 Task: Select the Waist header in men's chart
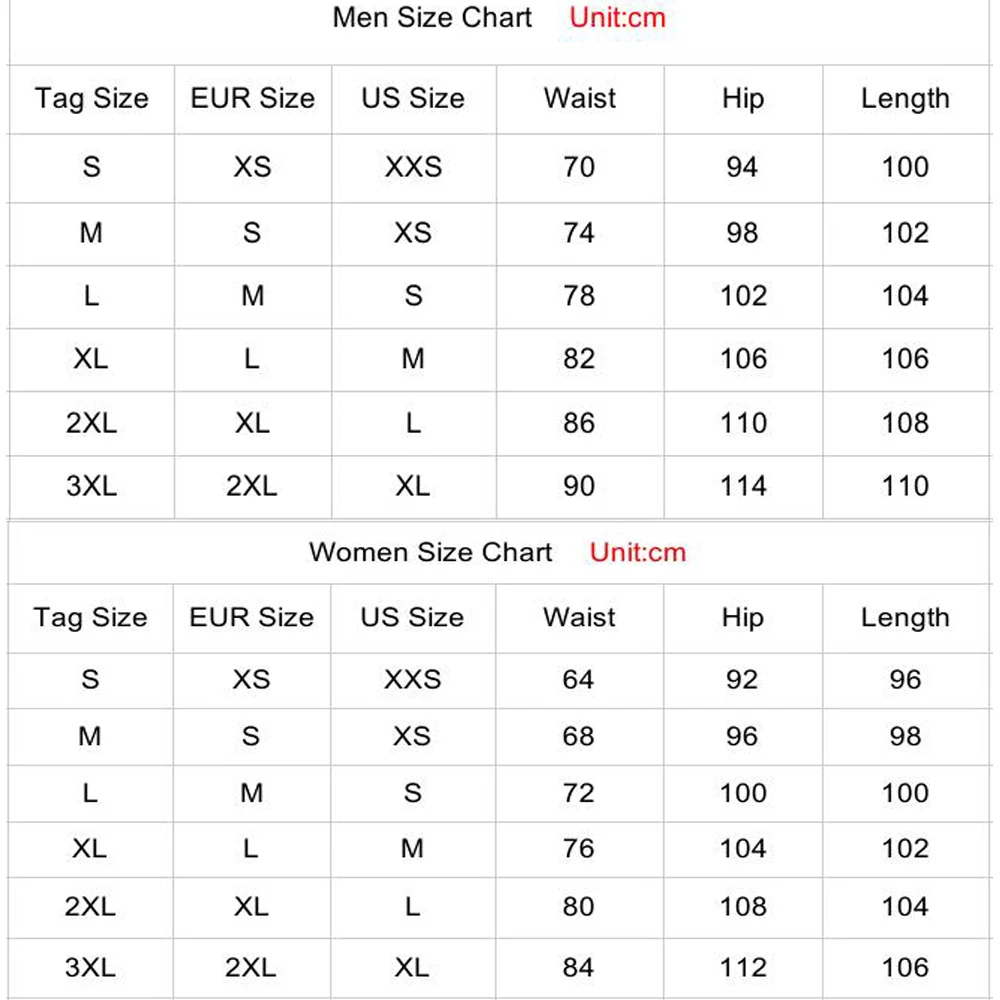580,98
